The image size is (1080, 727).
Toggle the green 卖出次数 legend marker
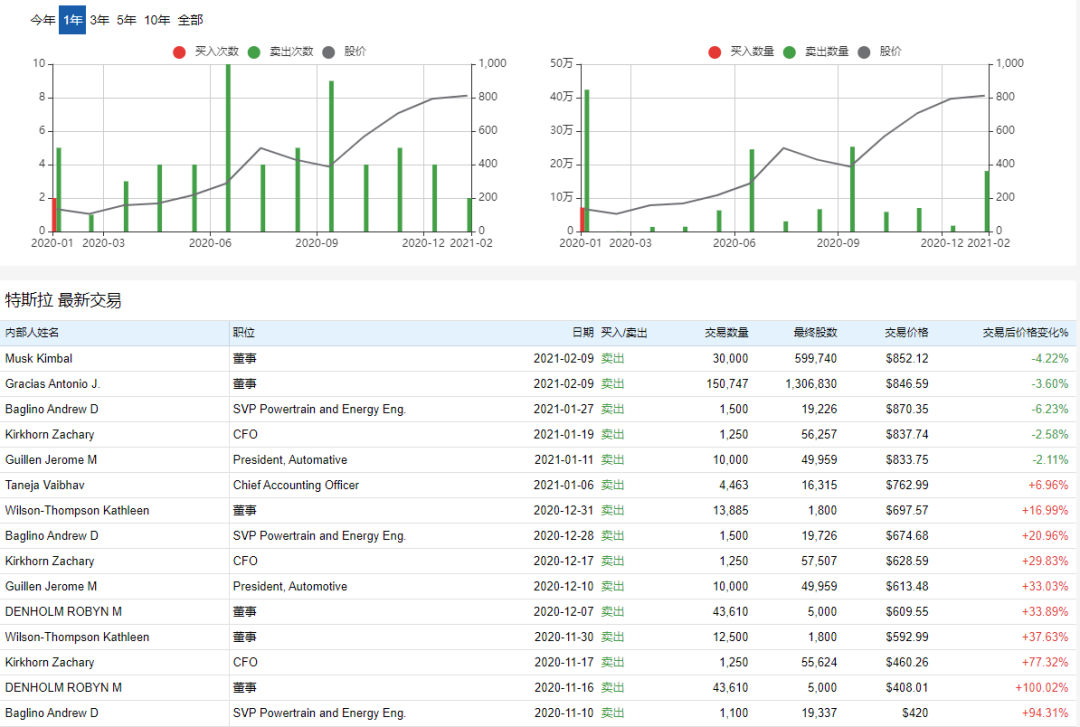tap(254, 52)
